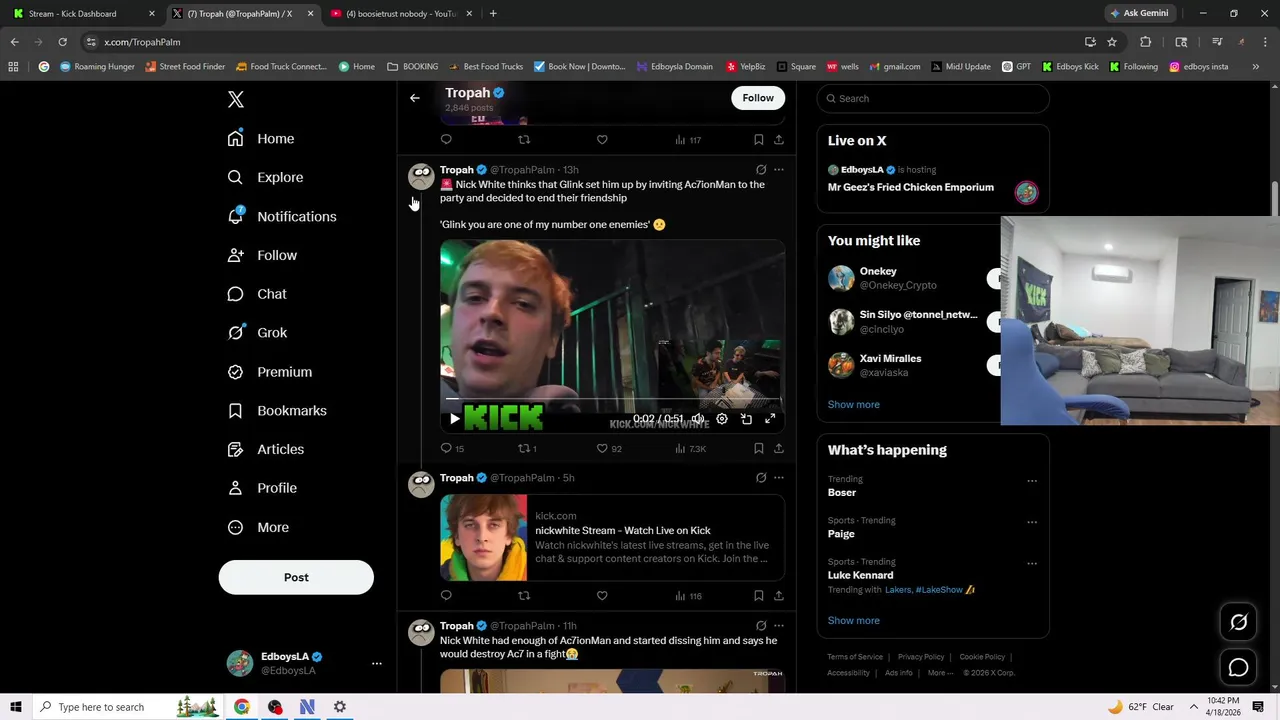Bookmark this page with the star icon

[x=1112, y=42]
